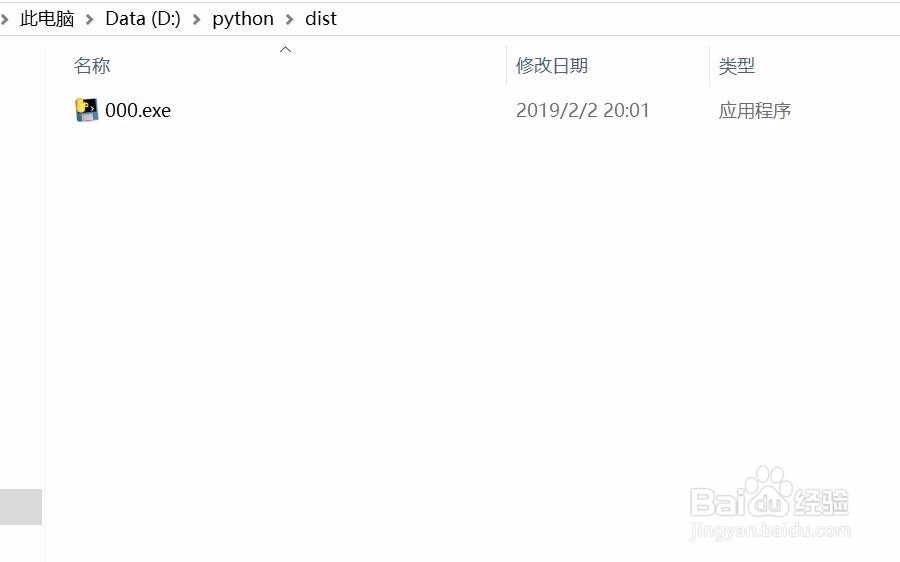Go to the python folder breadcrumb
Screen dimensions: 900x562
tap(243, 19)
